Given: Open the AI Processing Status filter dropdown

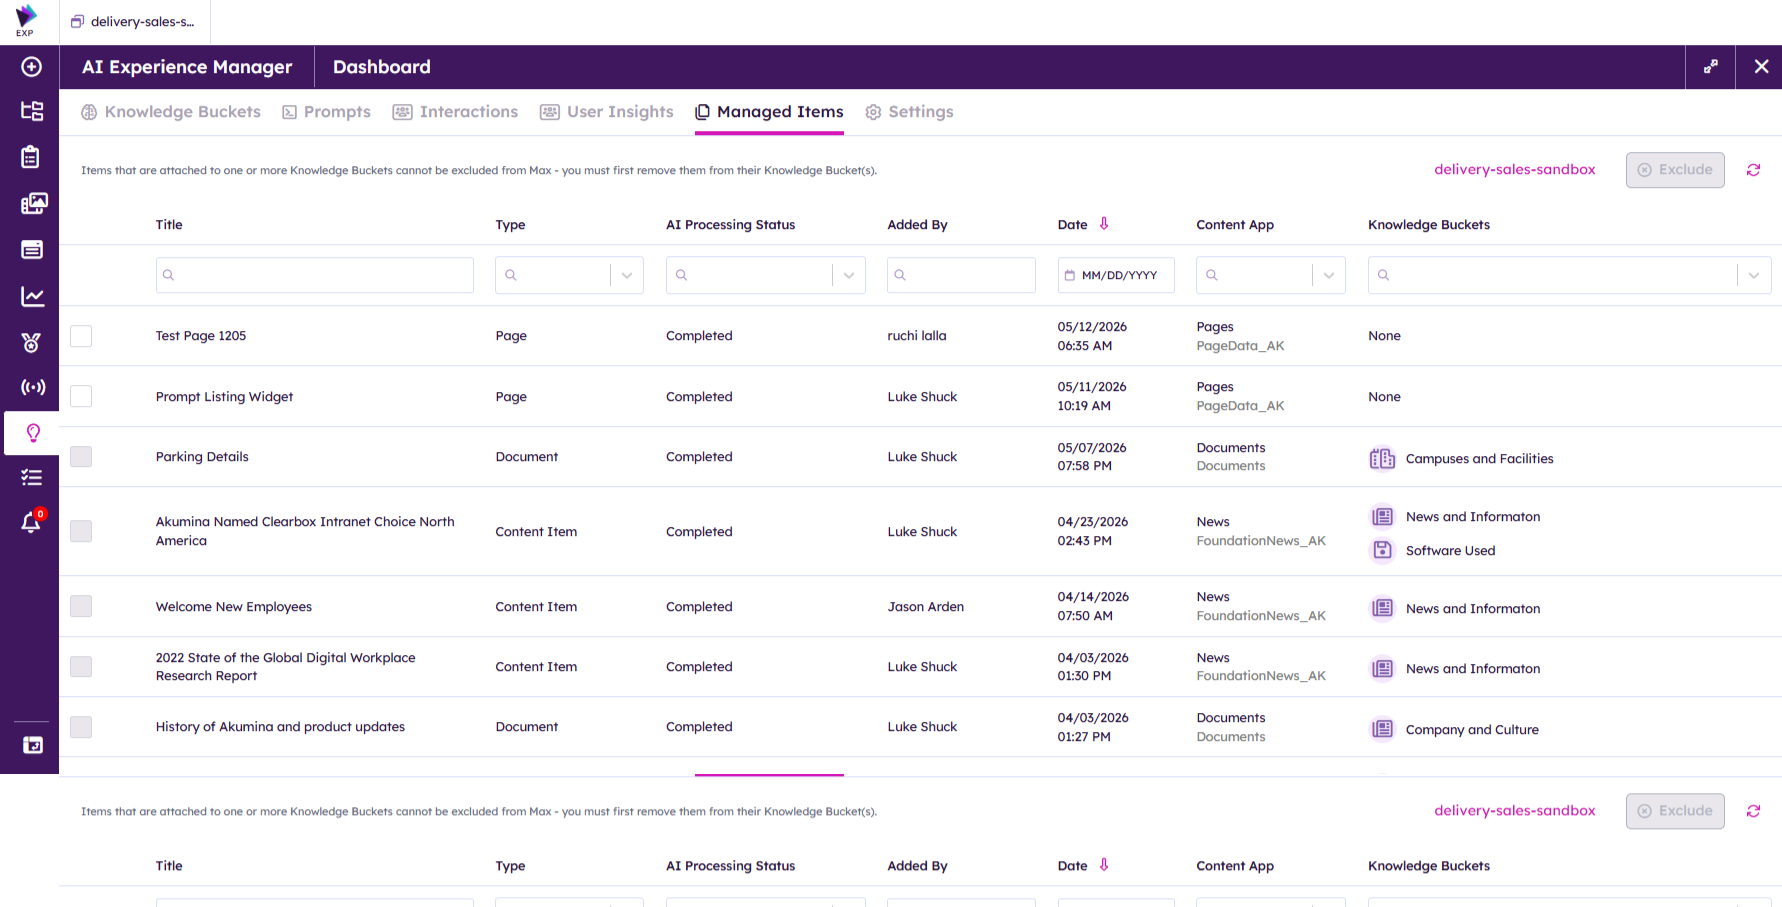Looking at the screenshot, I should click(x=849, y=275).
